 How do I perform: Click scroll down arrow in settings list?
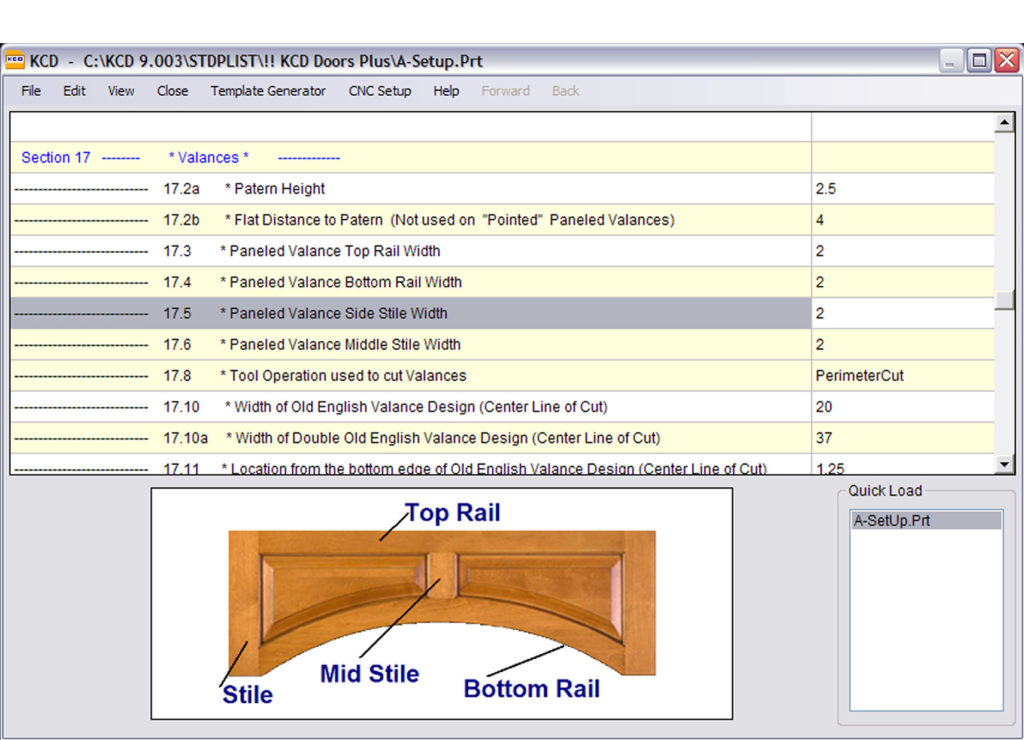[x=1004, y=464]
